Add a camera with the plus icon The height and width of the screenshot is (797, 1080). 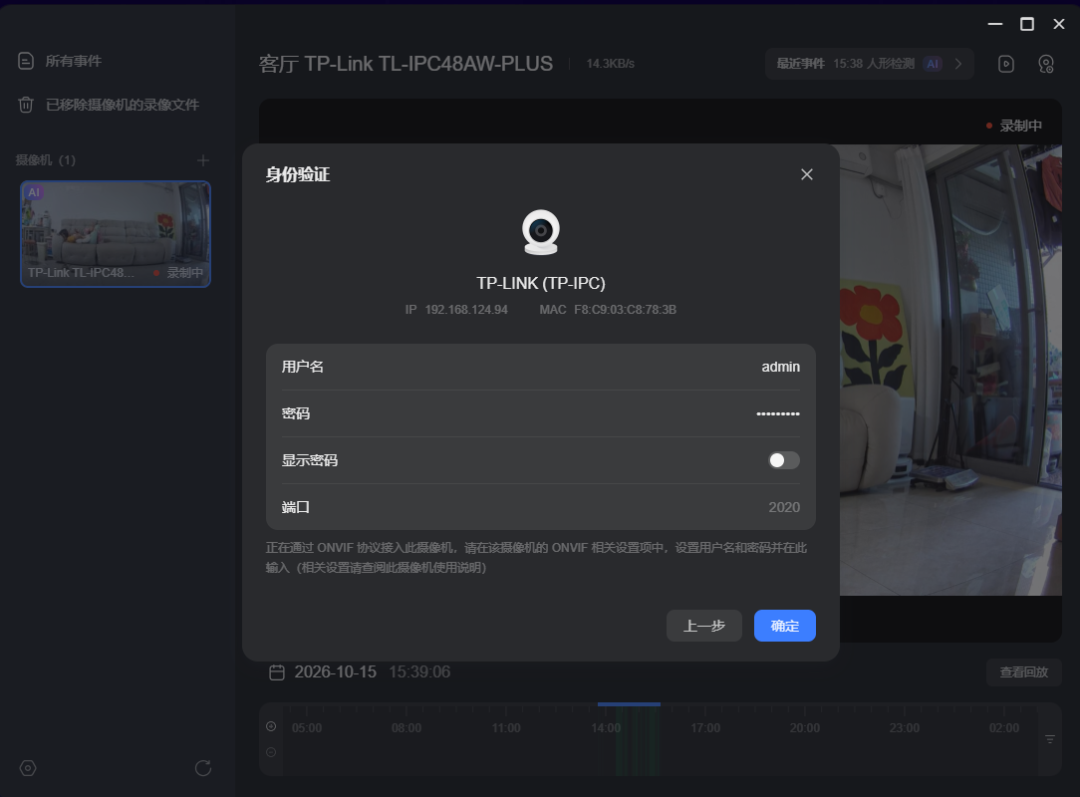click(x=202, y=161)
